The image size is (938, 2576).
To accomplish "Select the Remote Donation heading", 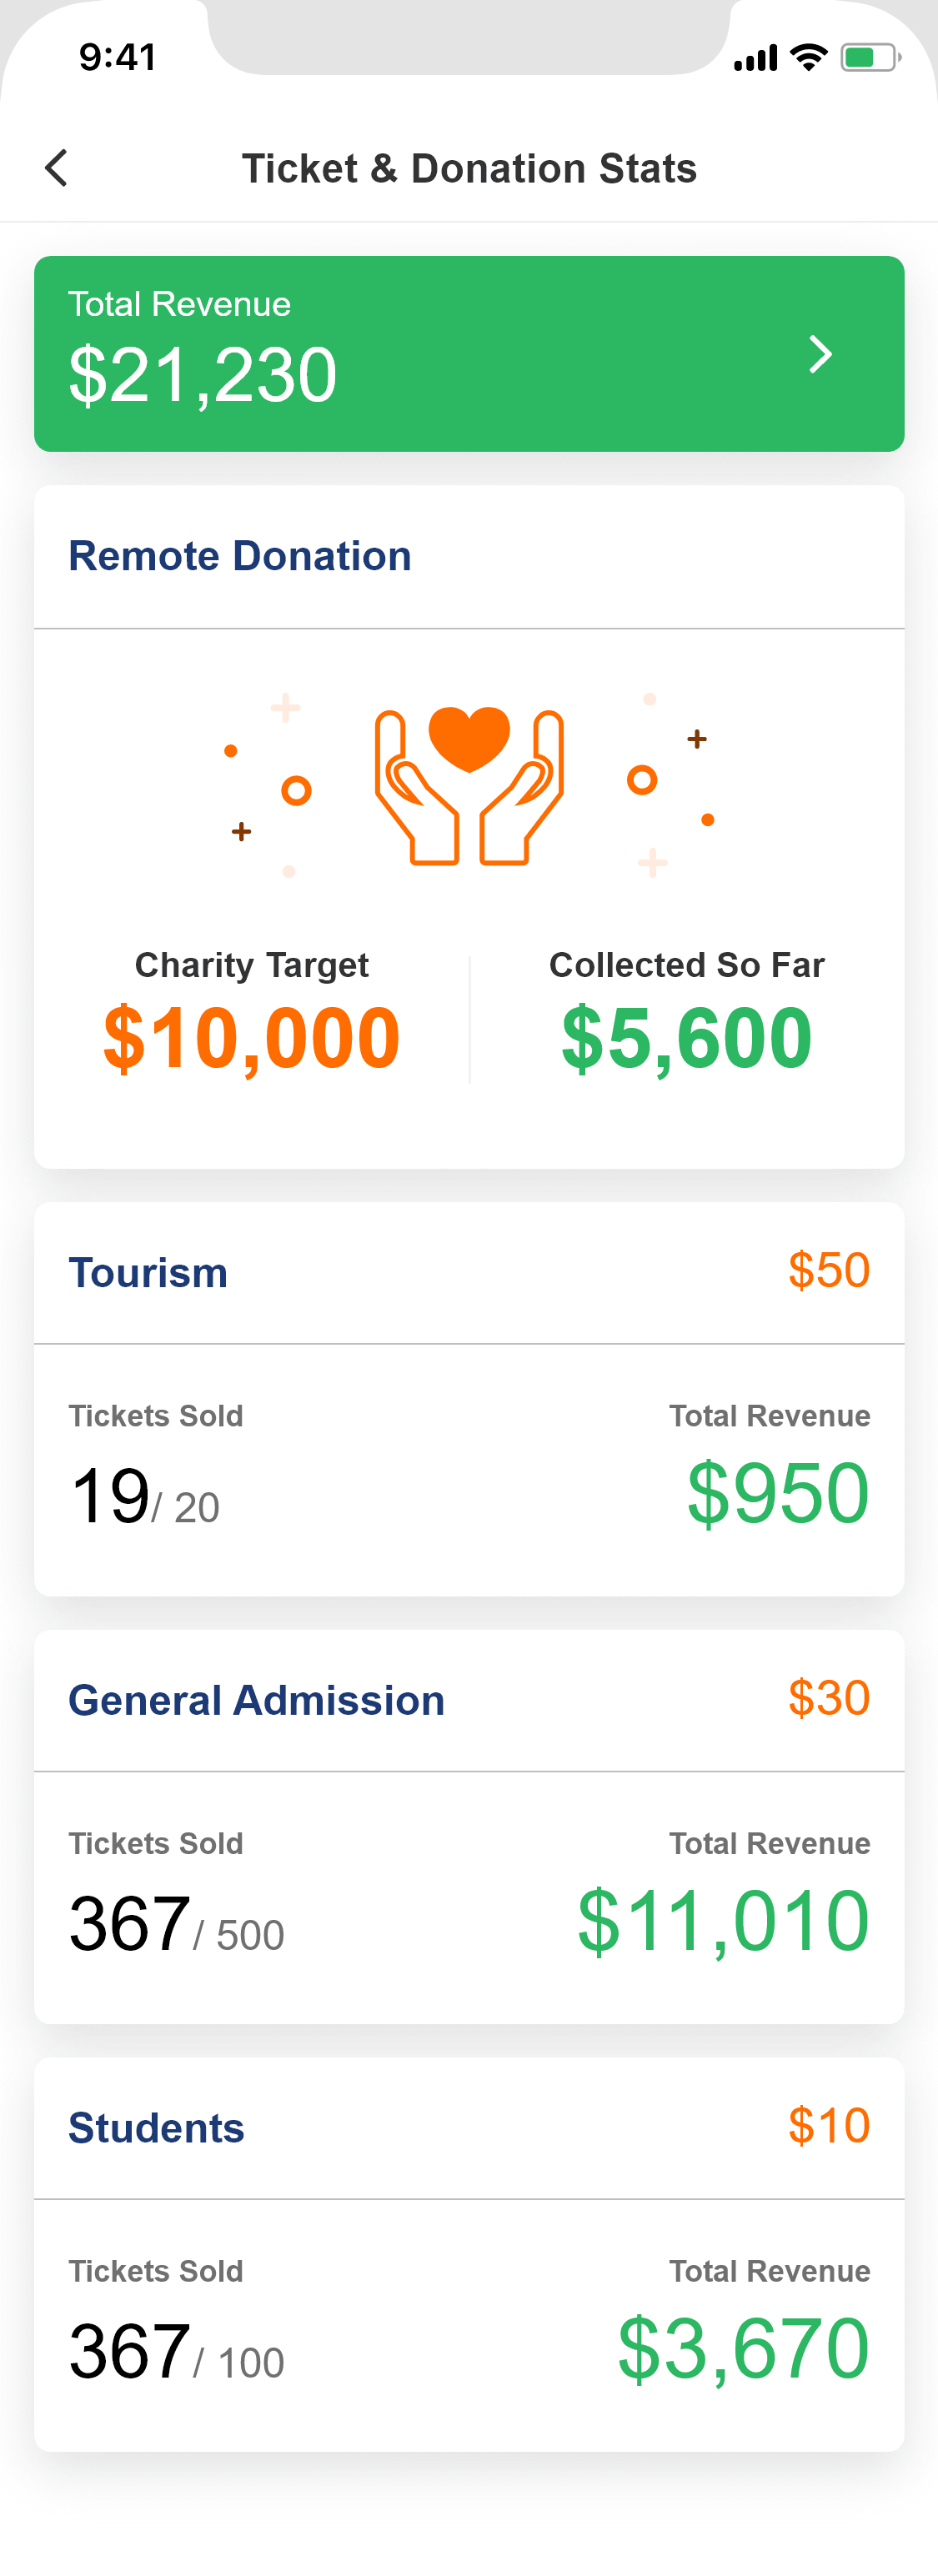I will pos(240,556).
